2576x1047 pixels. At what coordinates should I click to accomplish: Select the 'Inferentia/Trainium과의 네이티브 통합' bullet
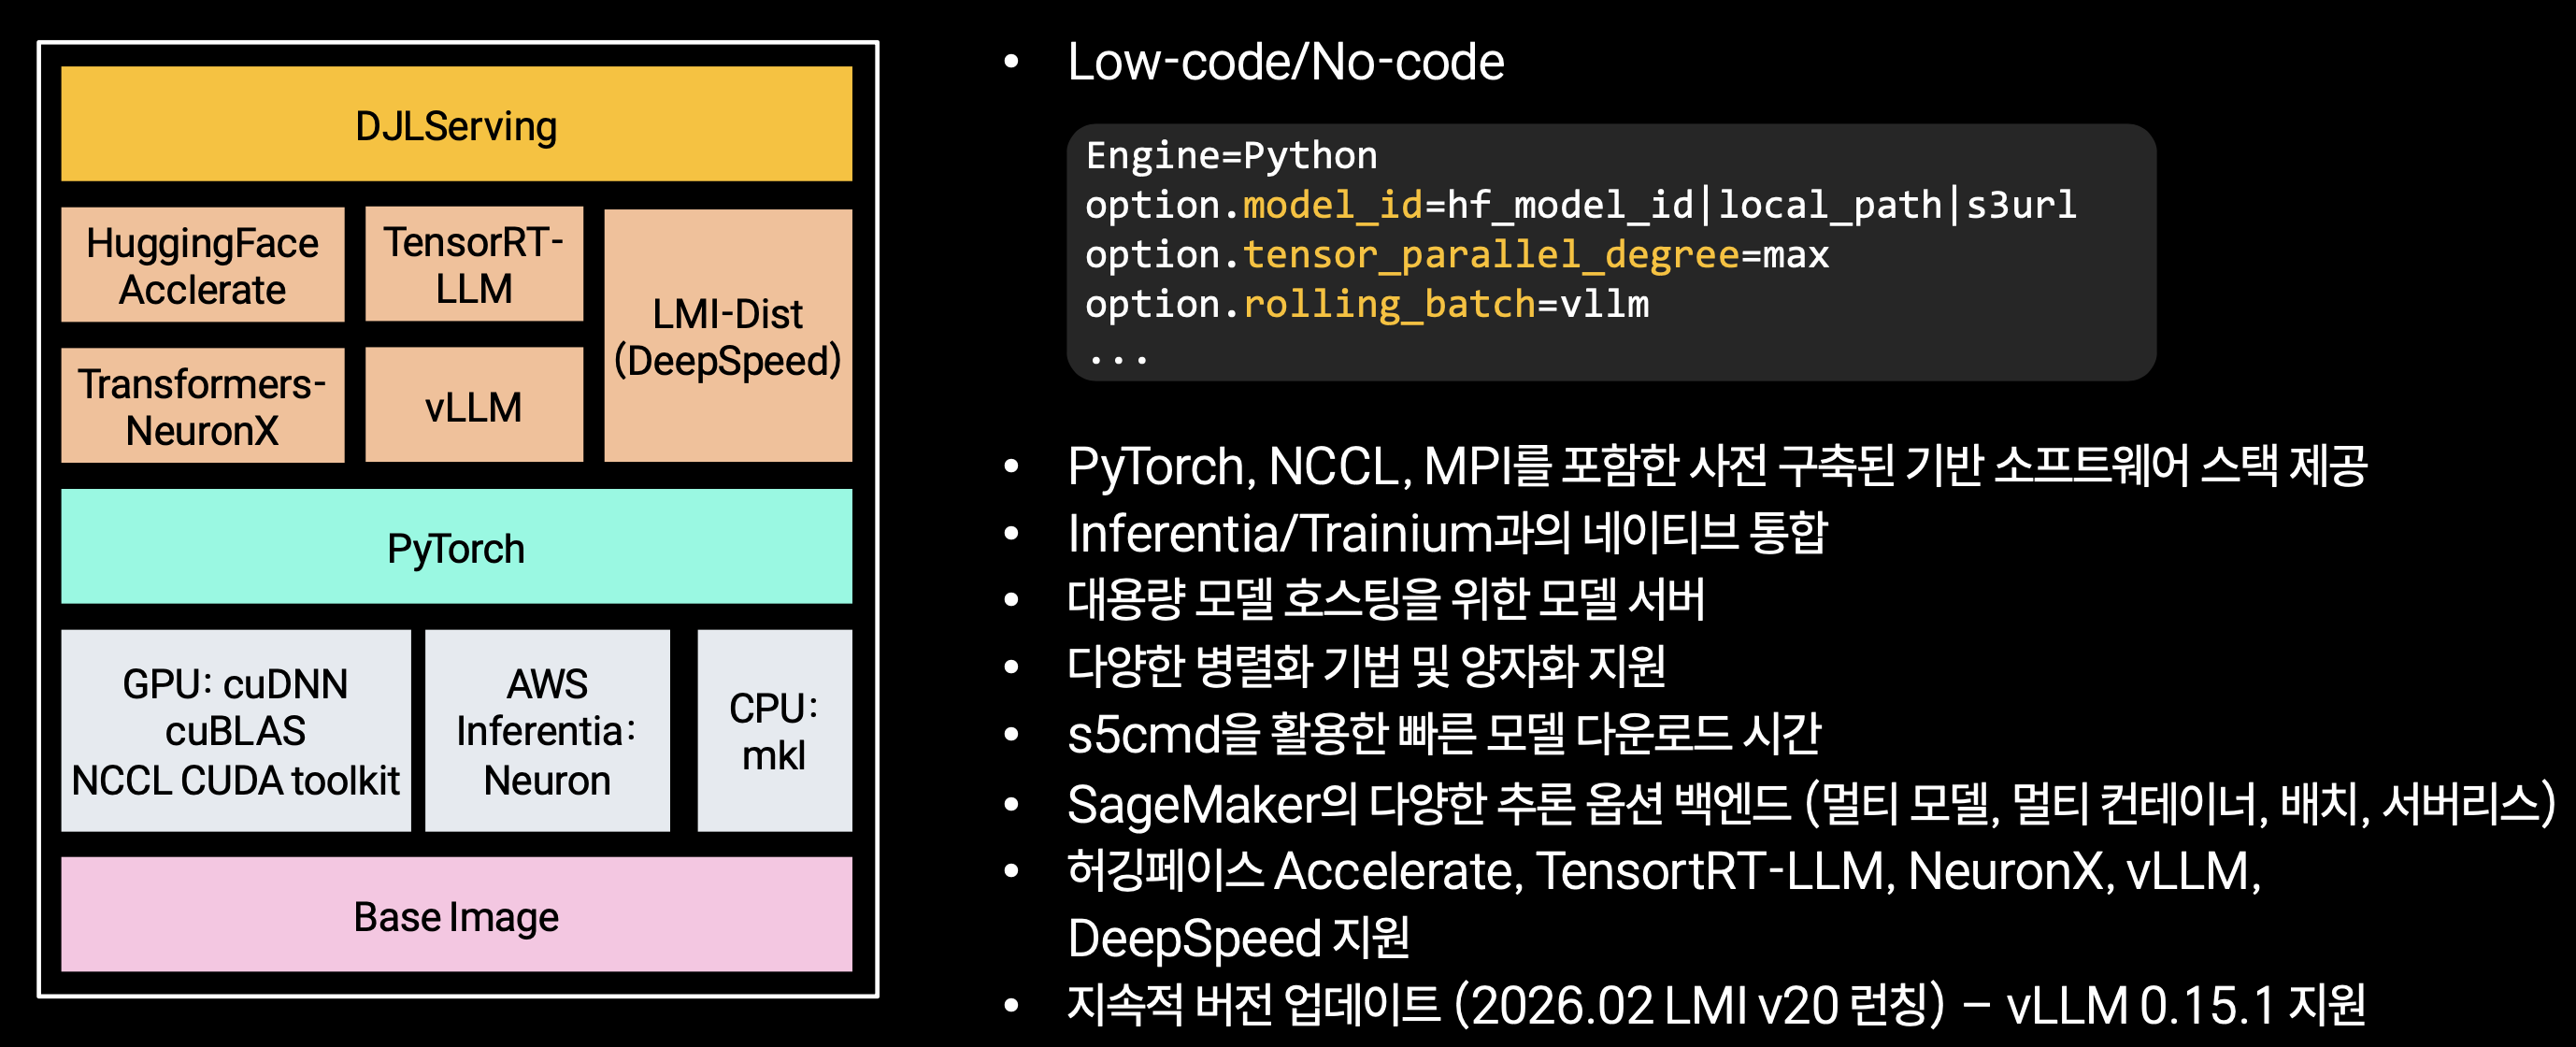(x=1447, y=532)
